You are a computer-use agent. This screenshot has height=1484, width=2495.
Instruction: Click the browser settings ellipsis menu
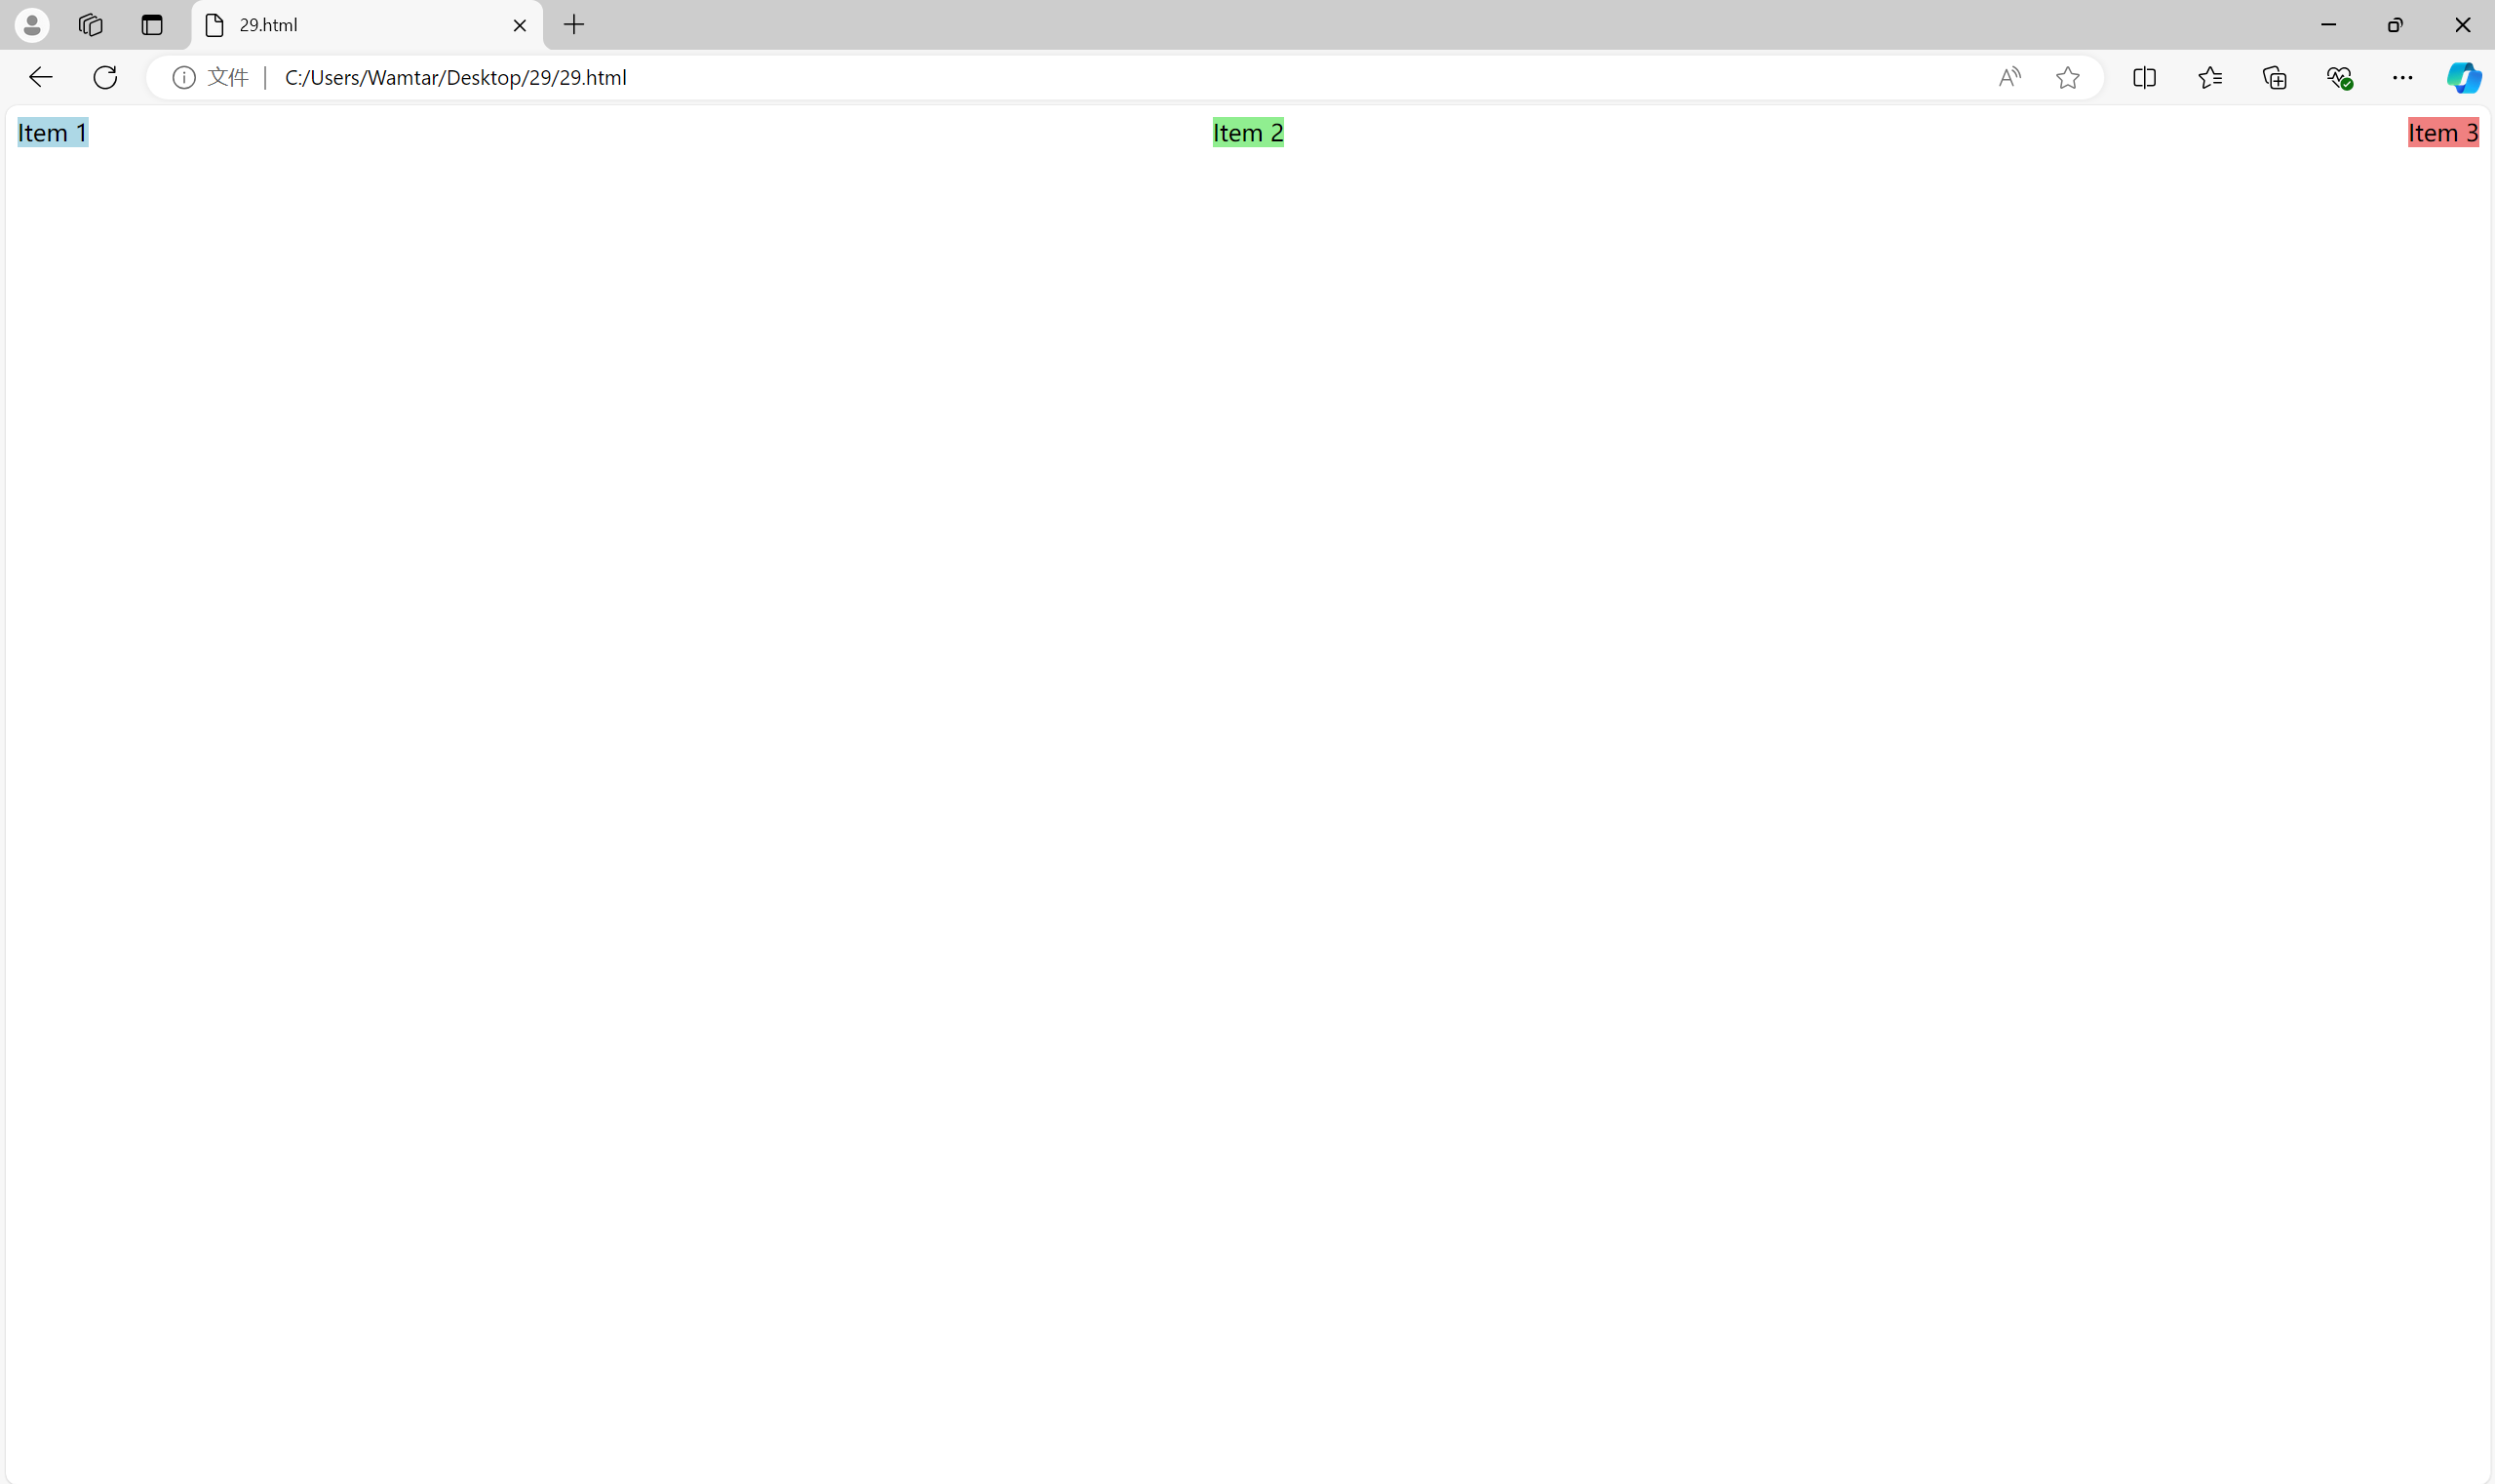[x=2403, y=78]
